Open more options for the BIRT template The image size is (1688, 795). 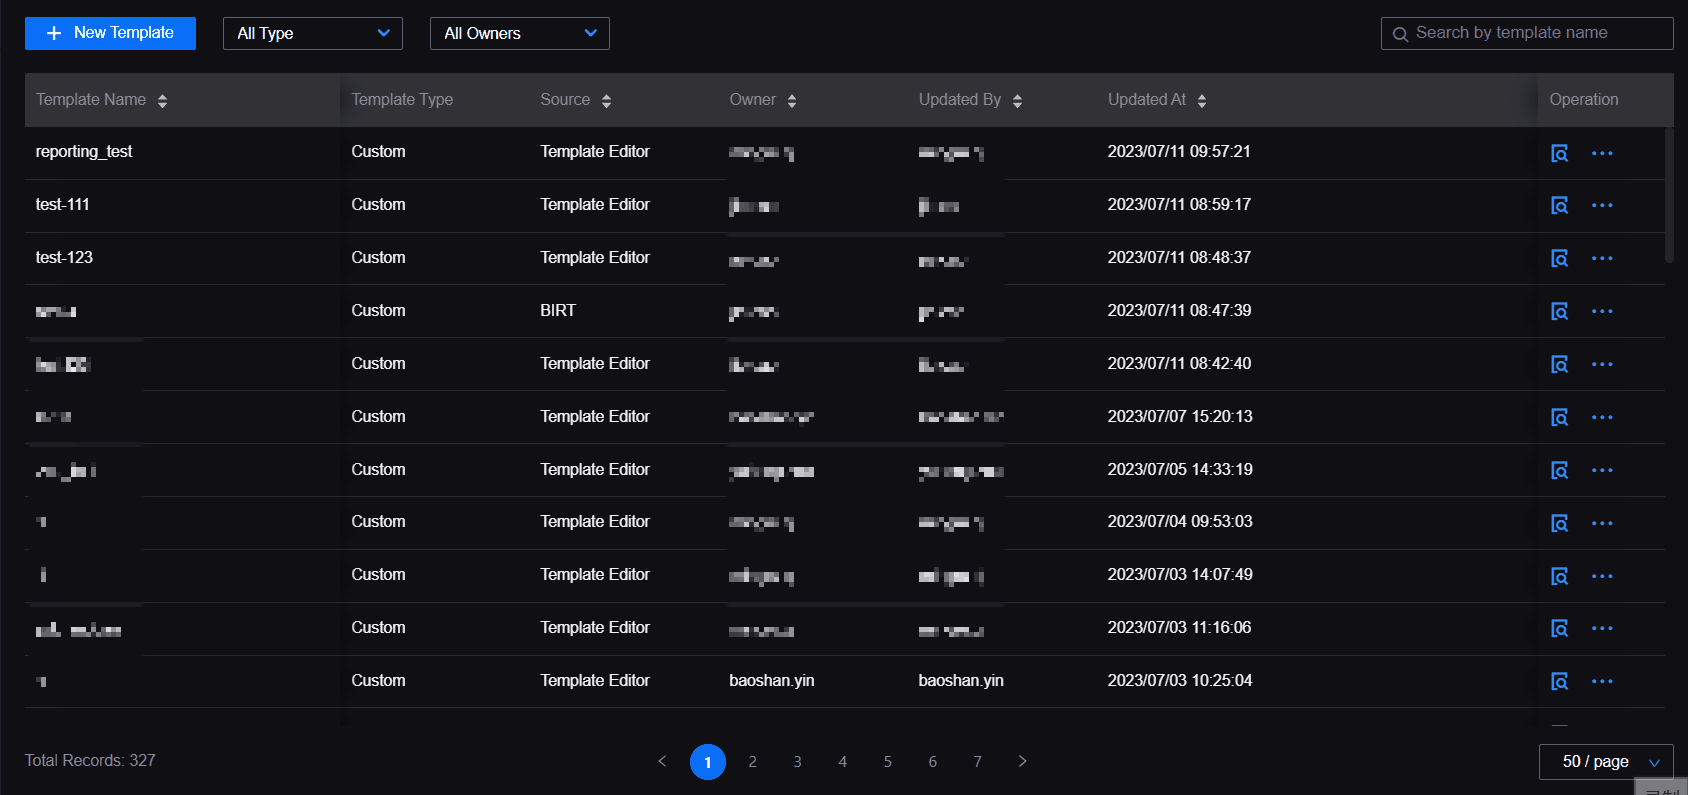coord(1602,311)
